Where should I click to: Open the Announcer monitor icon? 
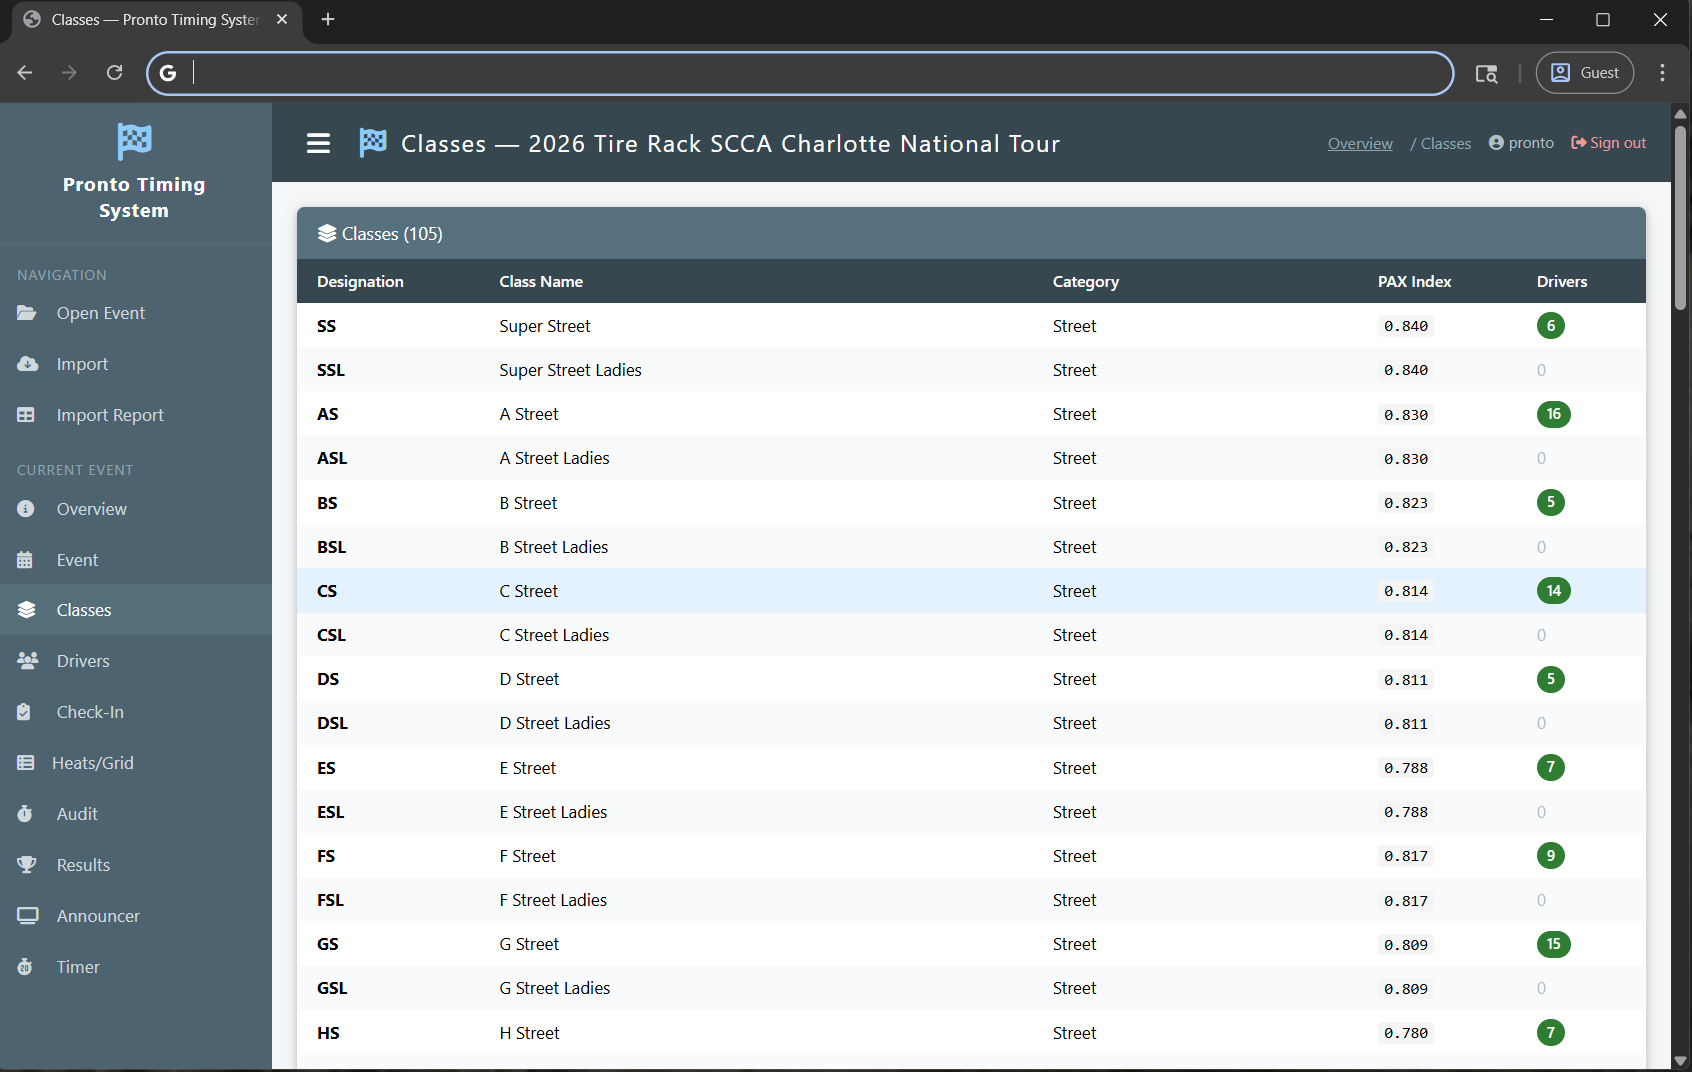tap(27, 916)
